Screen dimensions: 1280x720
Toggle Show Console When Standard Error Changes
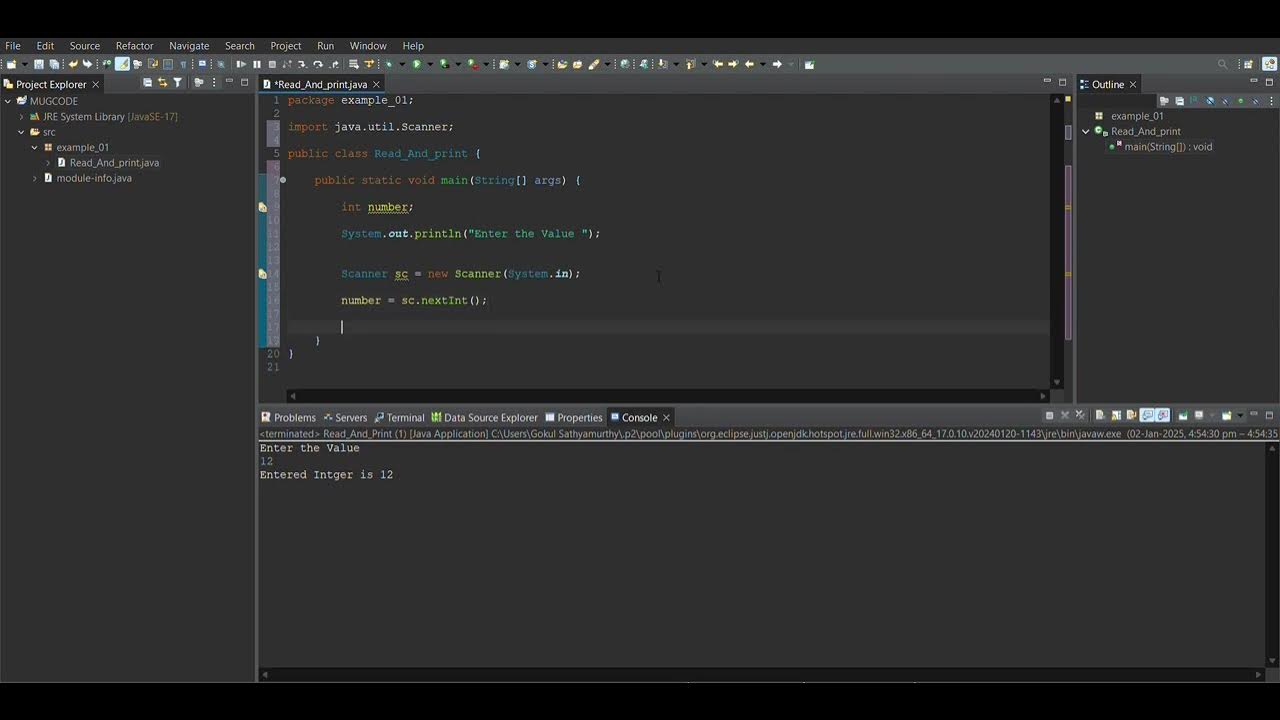1162,415
